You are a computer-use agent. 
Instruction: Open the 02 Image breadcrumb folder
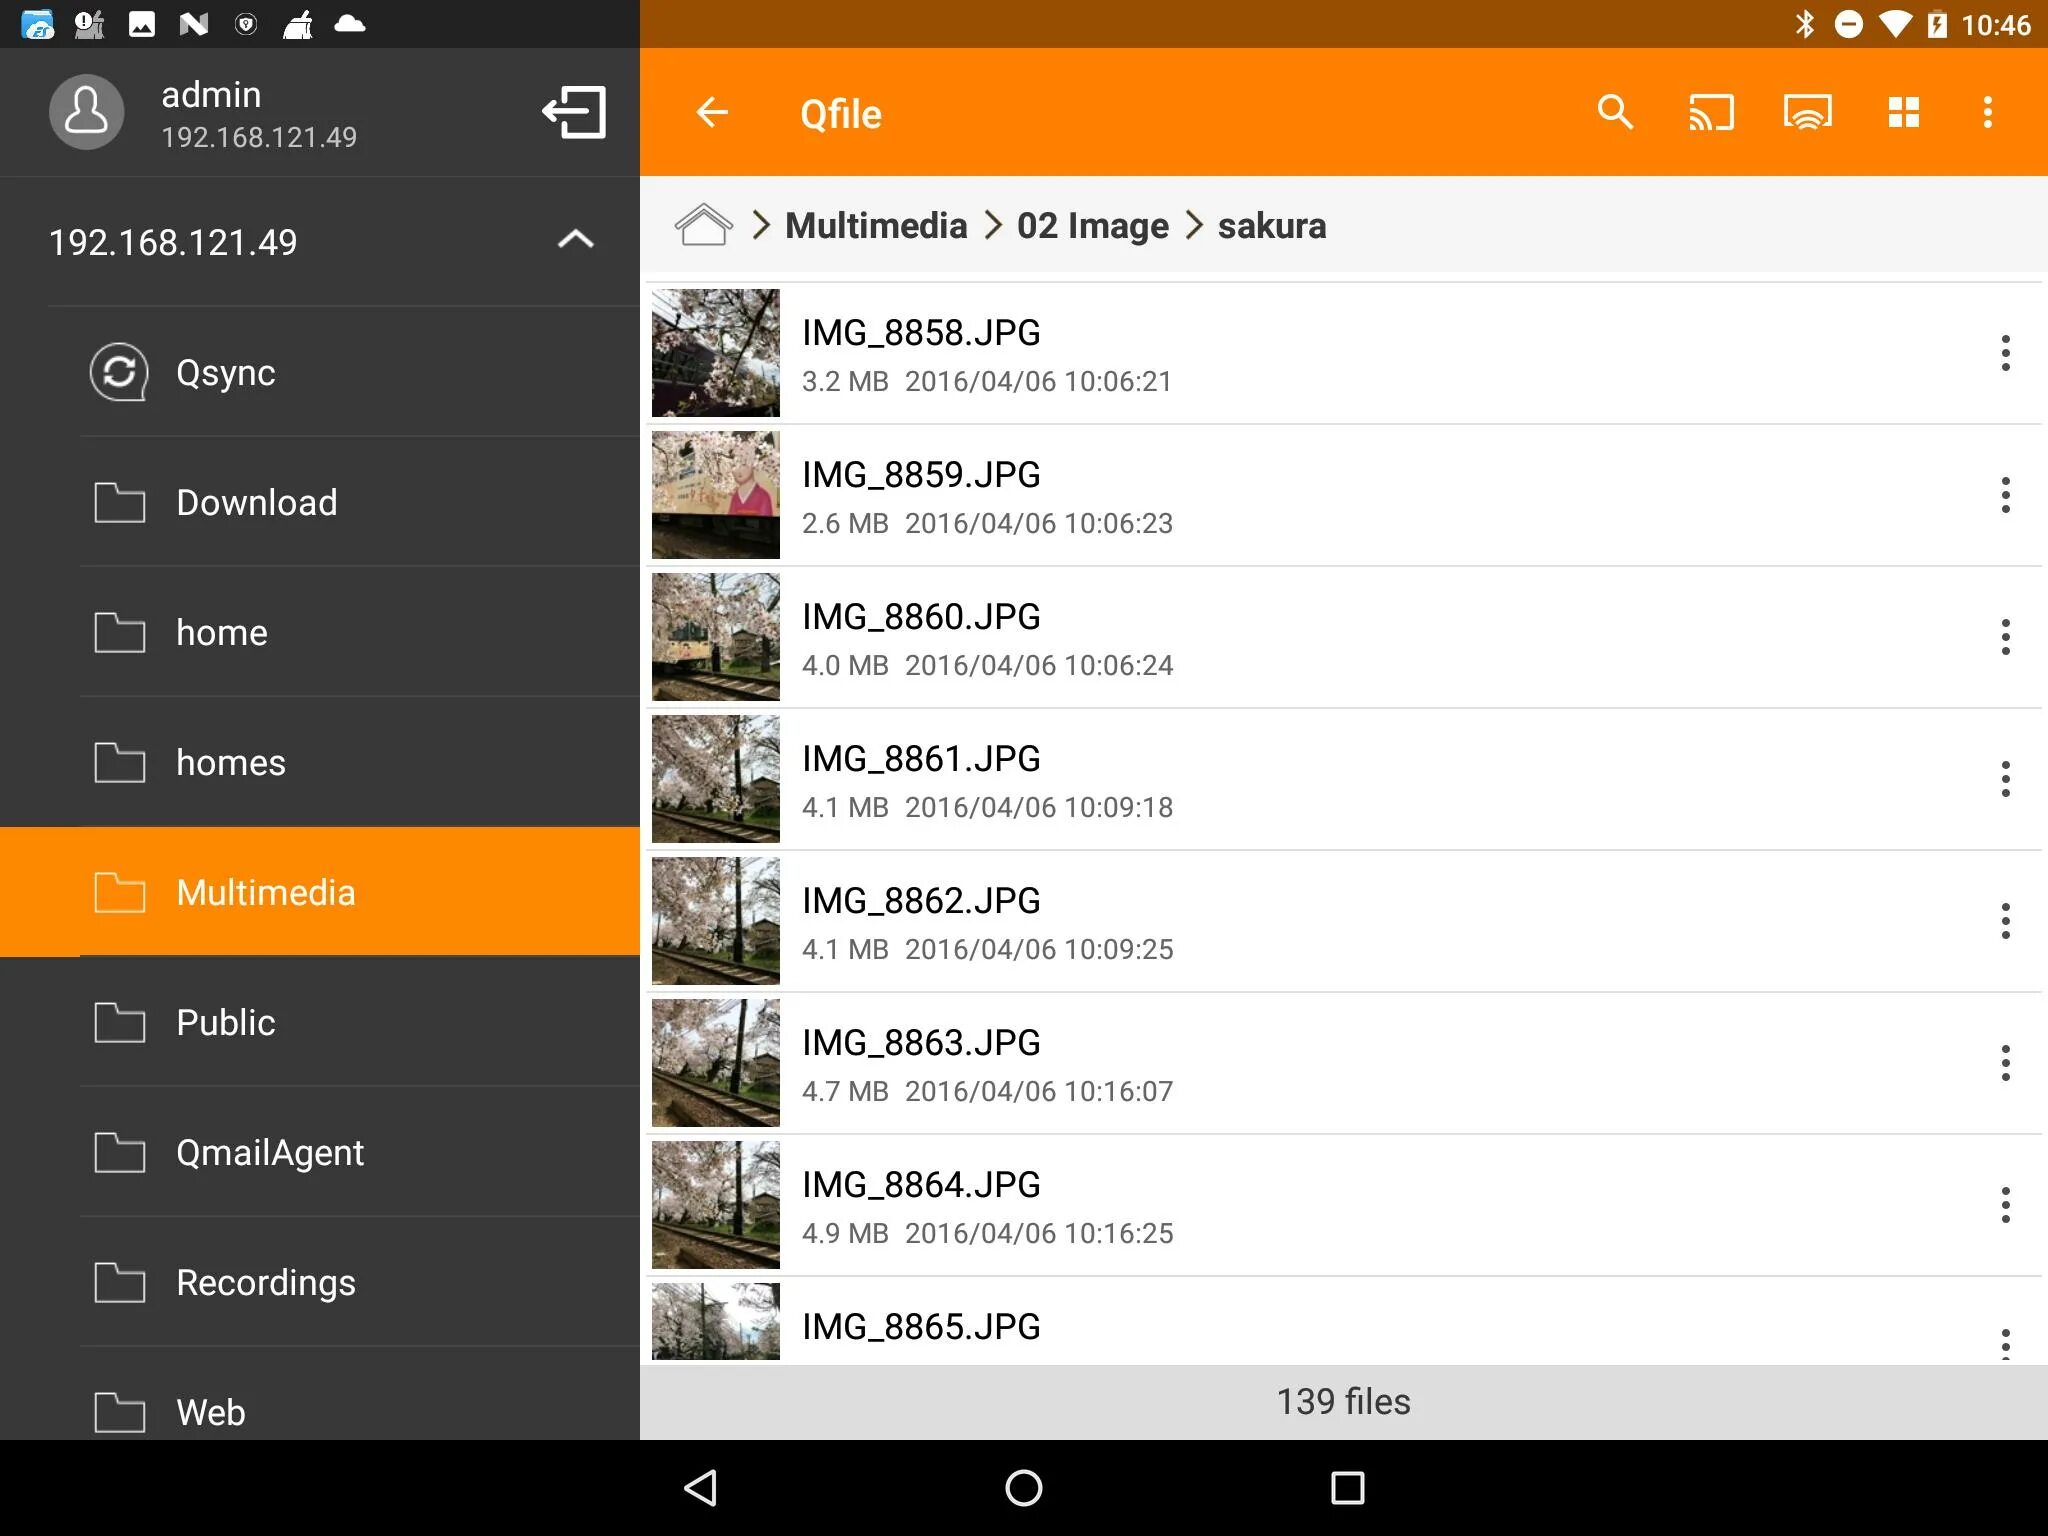pos(1091,225)
